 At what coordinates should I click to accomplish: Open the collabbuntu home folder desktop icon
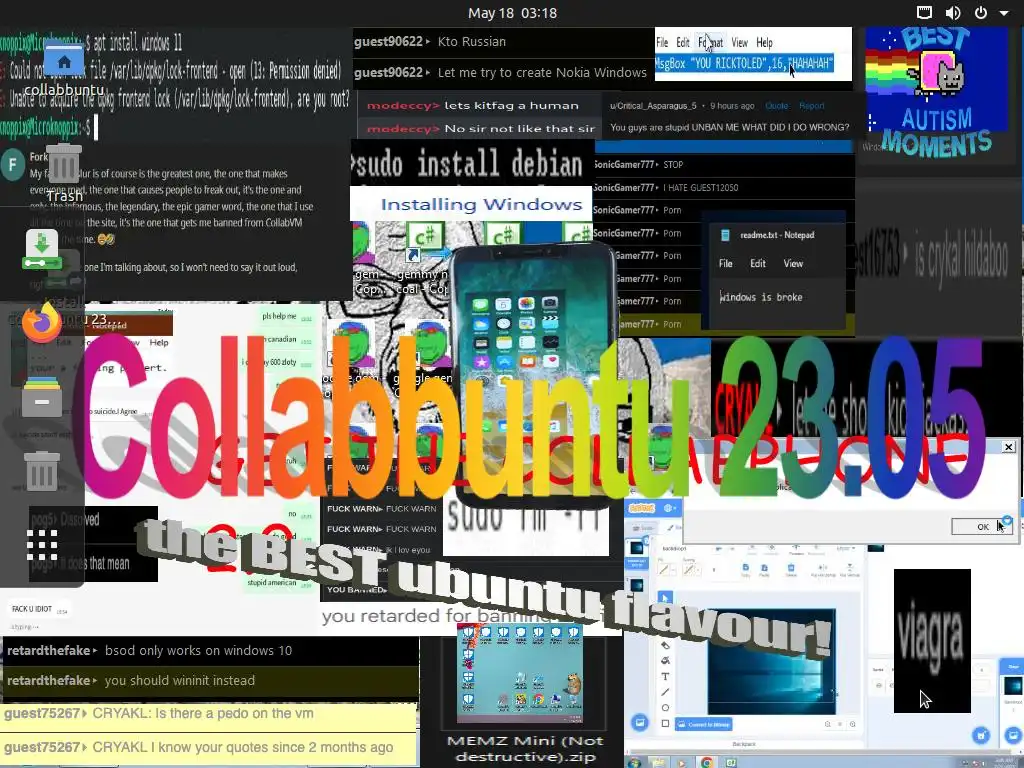63,60
